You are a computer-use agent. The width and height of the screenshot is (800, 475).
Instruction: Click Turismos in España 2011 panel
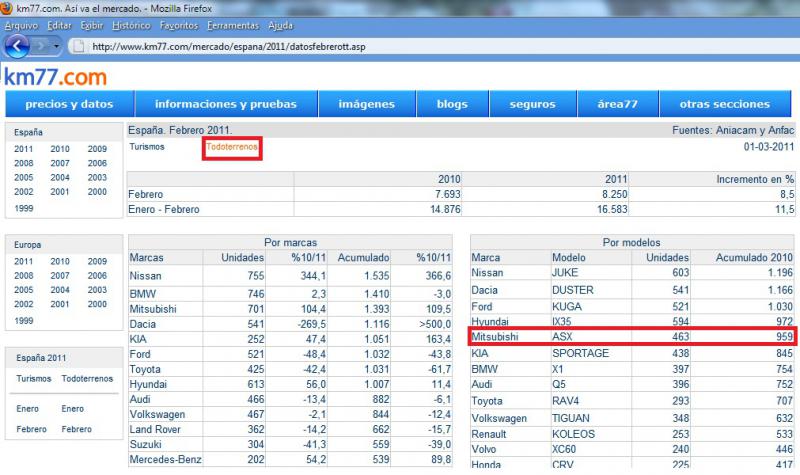point(34,379)
